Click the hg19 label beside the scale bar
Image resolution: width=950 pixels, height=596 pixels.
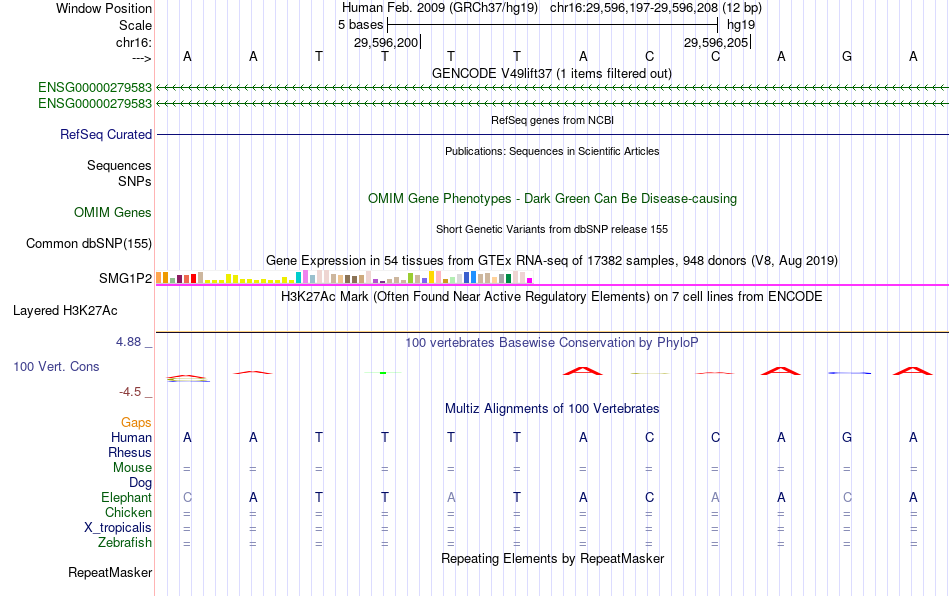[x=741, y=25]
